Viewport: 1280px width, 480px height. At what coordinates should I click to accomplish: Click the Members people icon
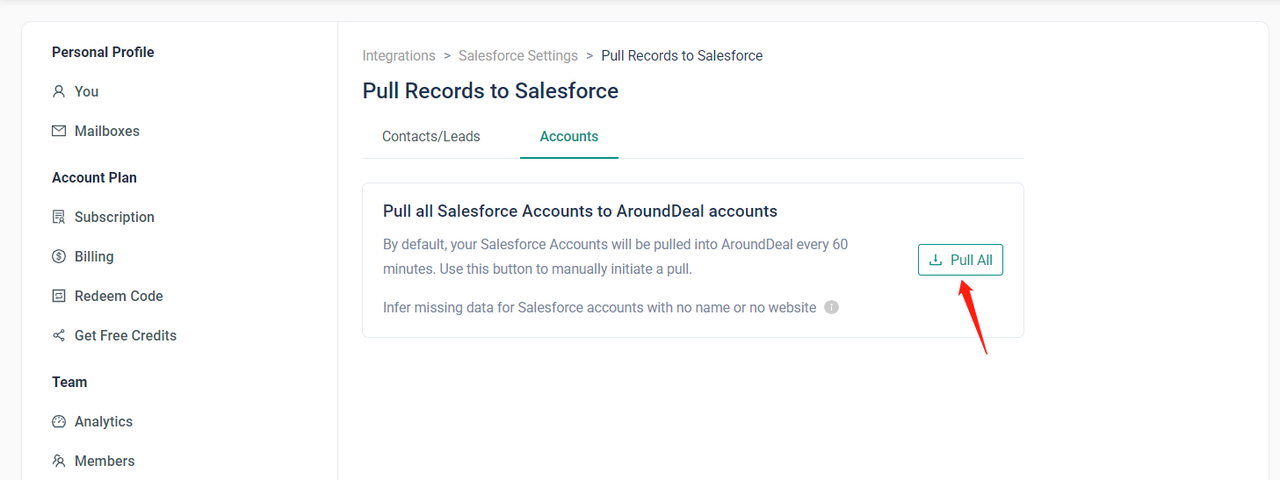(x=59, y=461)
